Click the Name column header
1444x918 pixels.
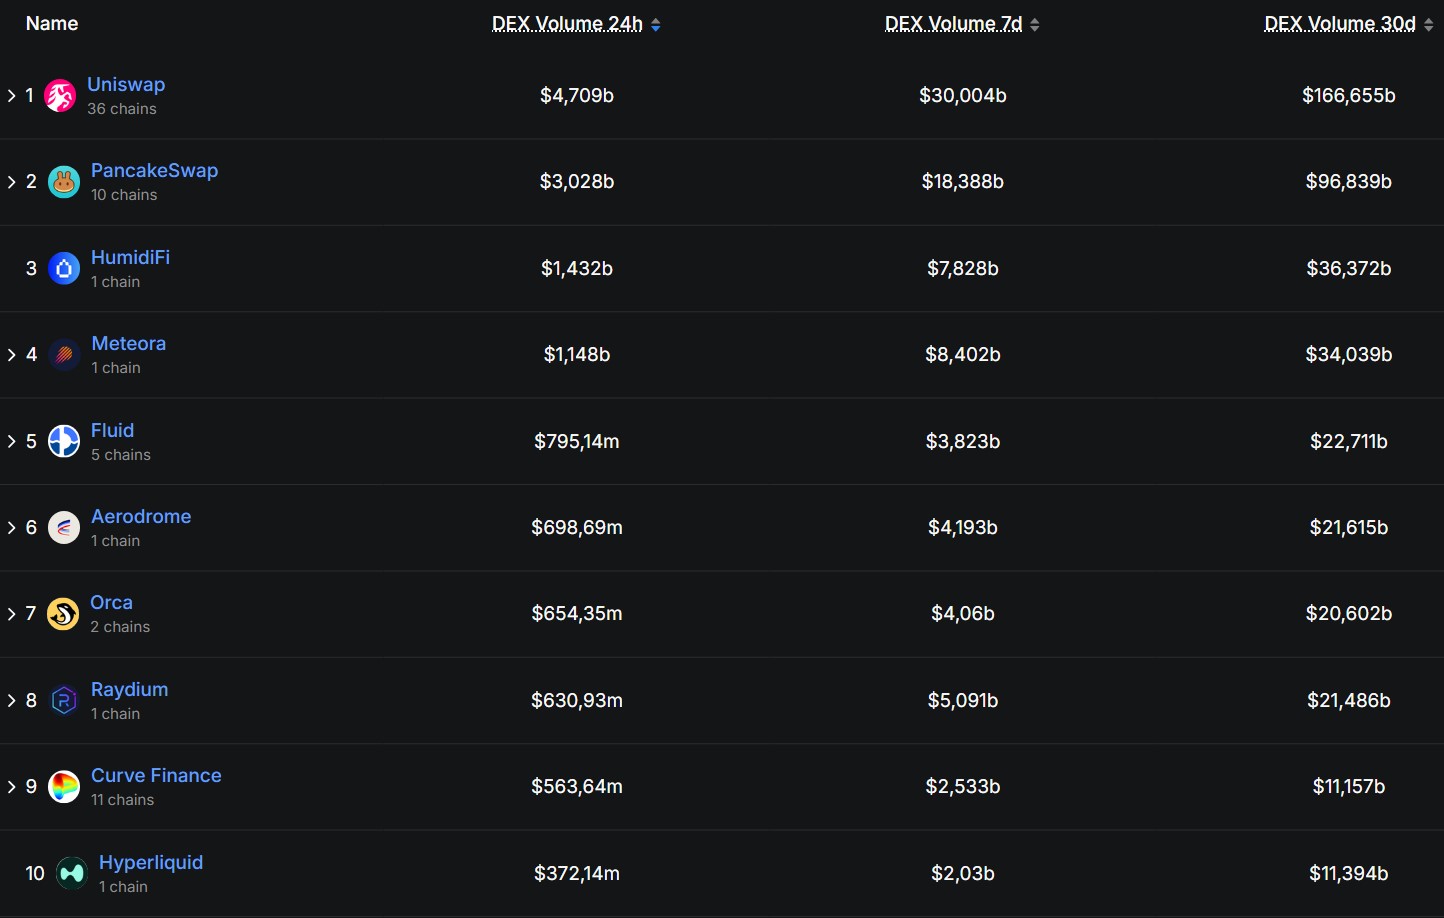click(x=51, y=23)
